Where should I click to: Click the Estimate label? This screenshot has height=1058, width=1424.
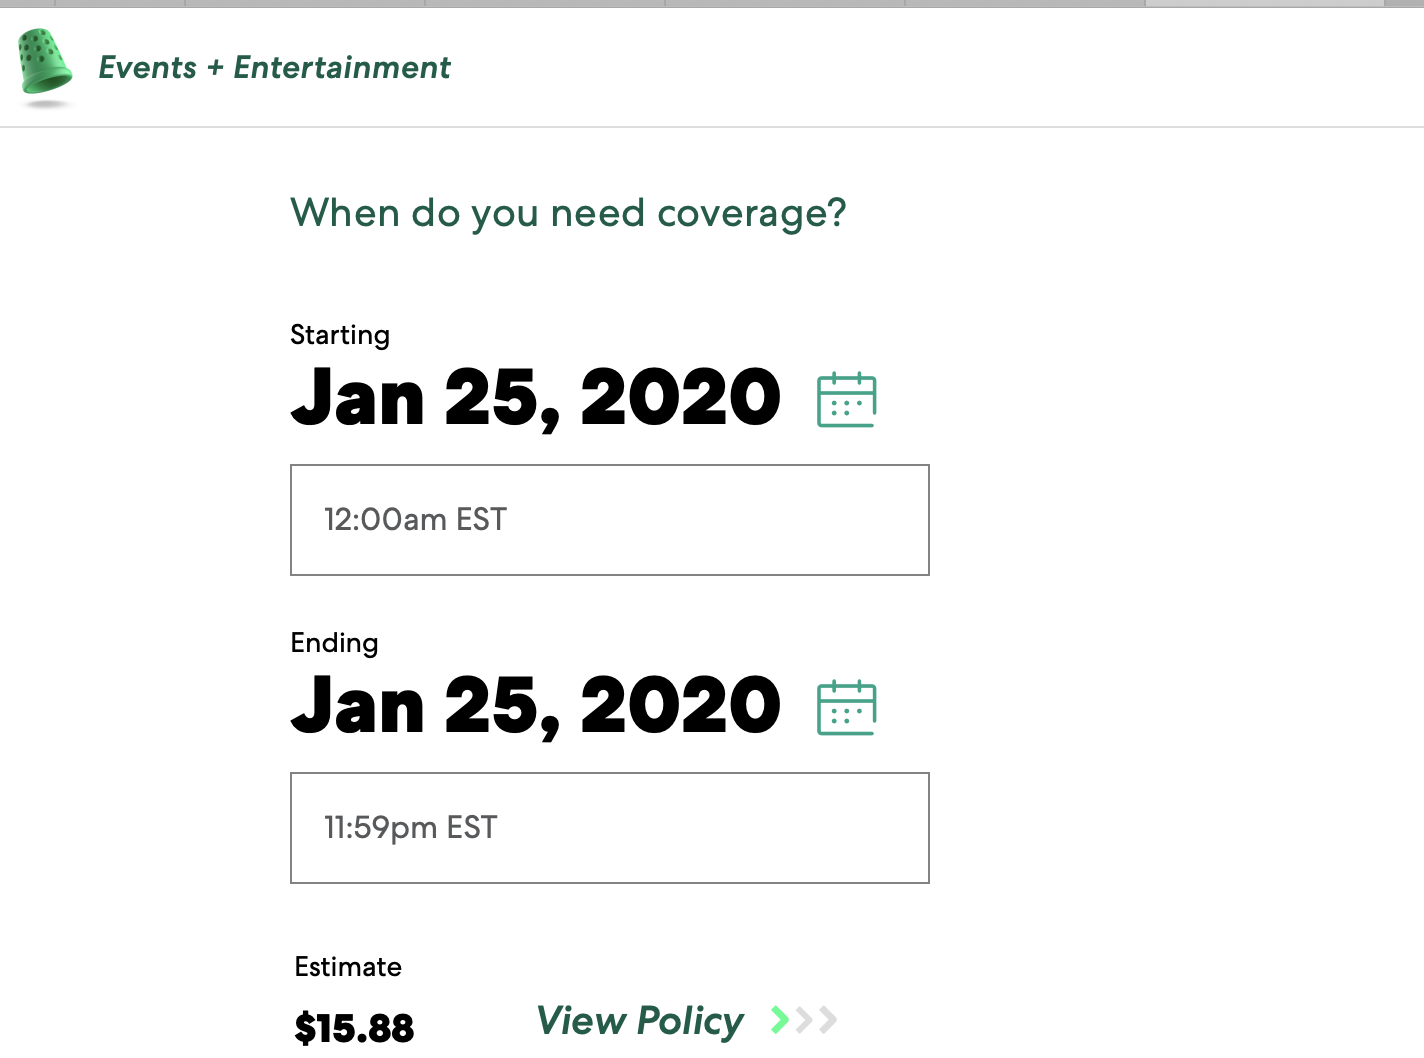[348, 967]
